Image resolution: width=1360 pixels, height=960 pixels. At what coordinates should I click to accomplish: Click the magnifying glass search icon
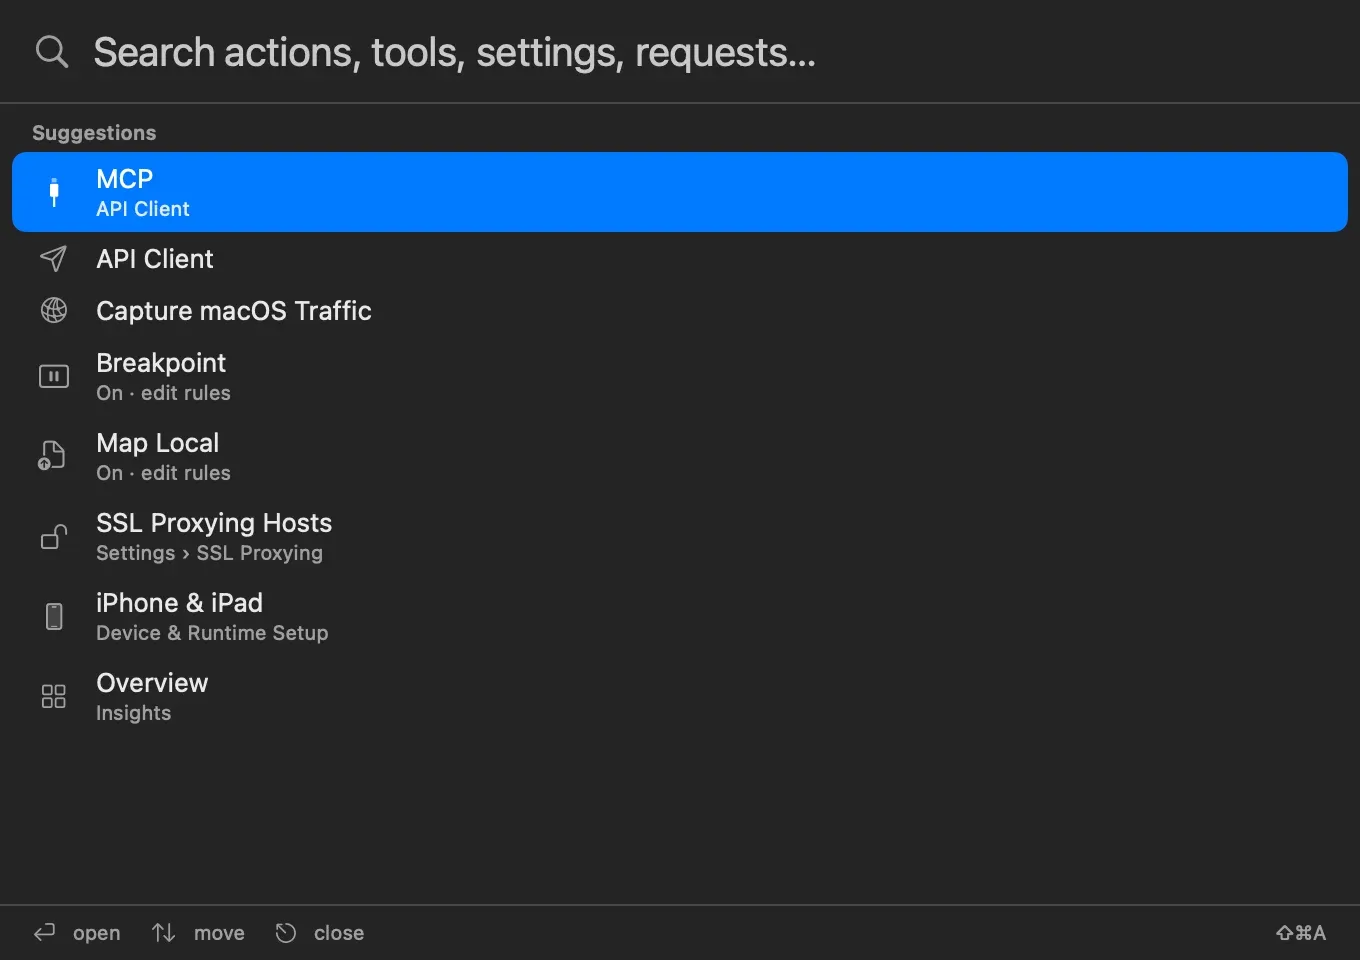[52, 51]
